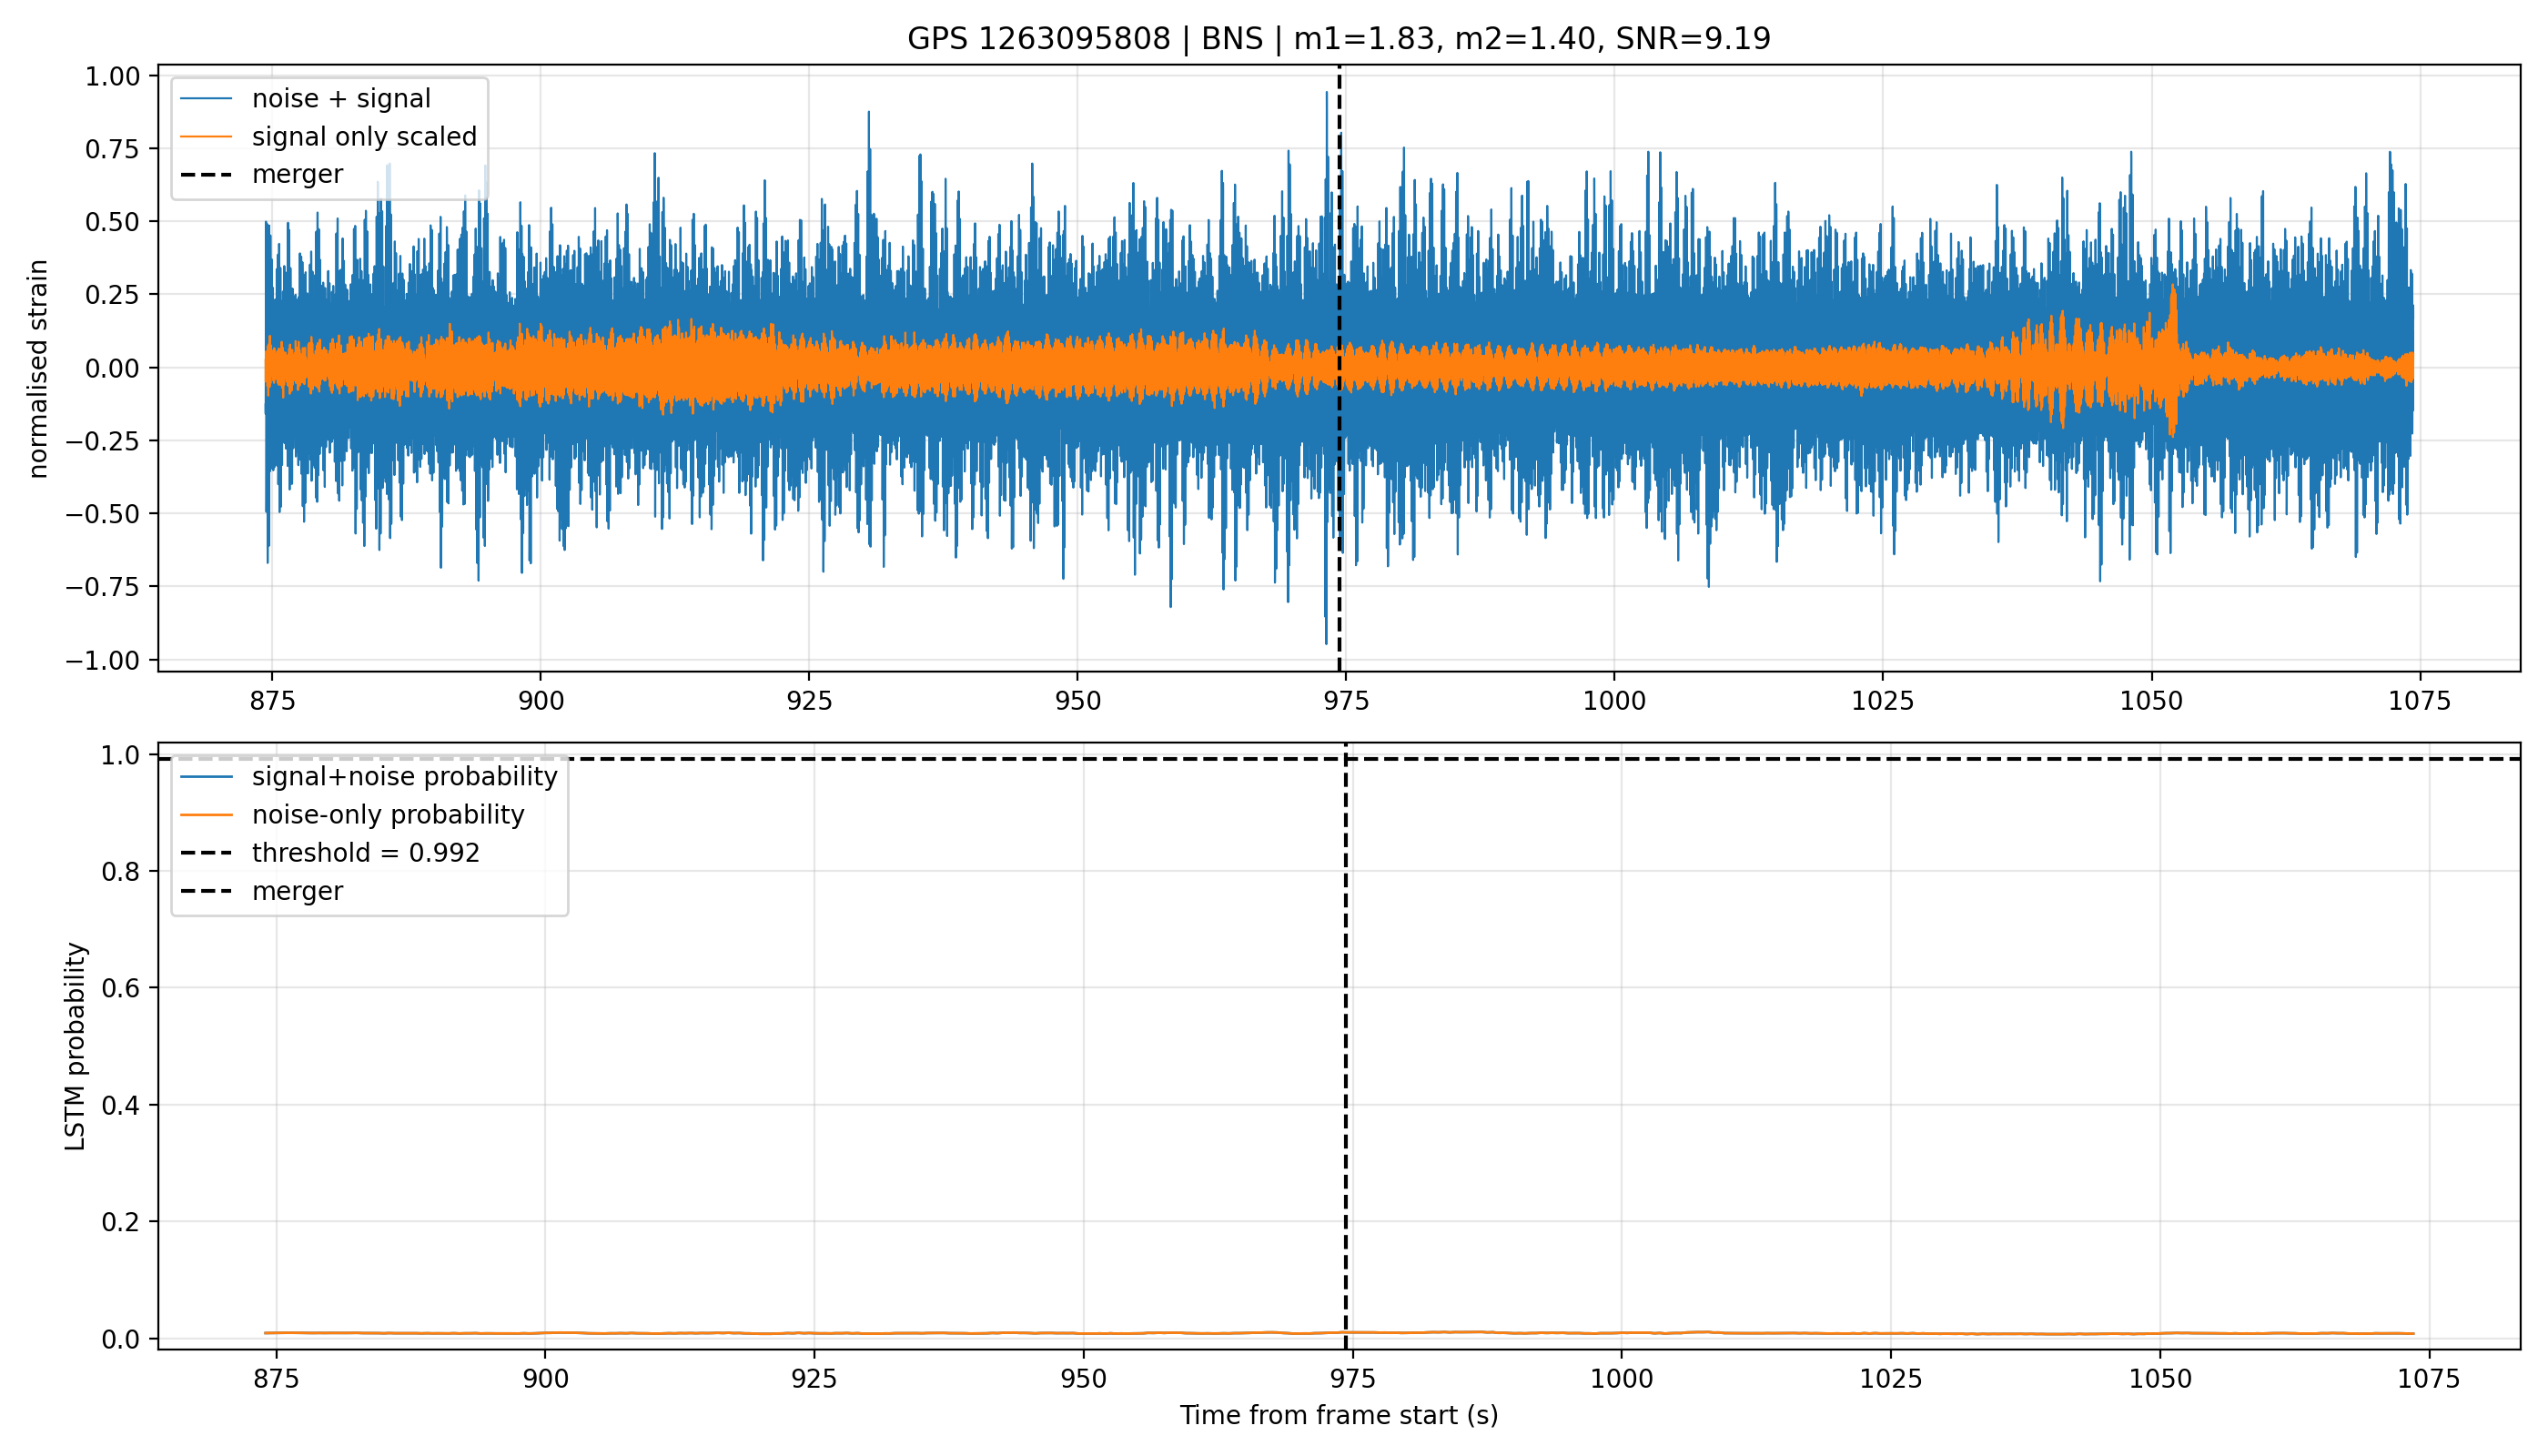
Task: Click the orange line swatch in top legend
Action: click(x=207, y=137)
